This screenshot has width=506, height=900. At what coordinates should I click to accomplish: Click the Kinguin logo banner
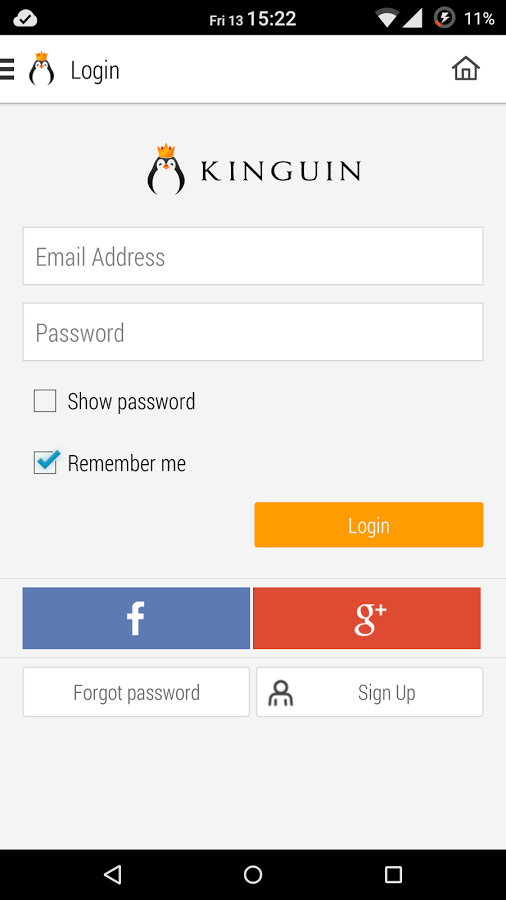coord(254,169)
